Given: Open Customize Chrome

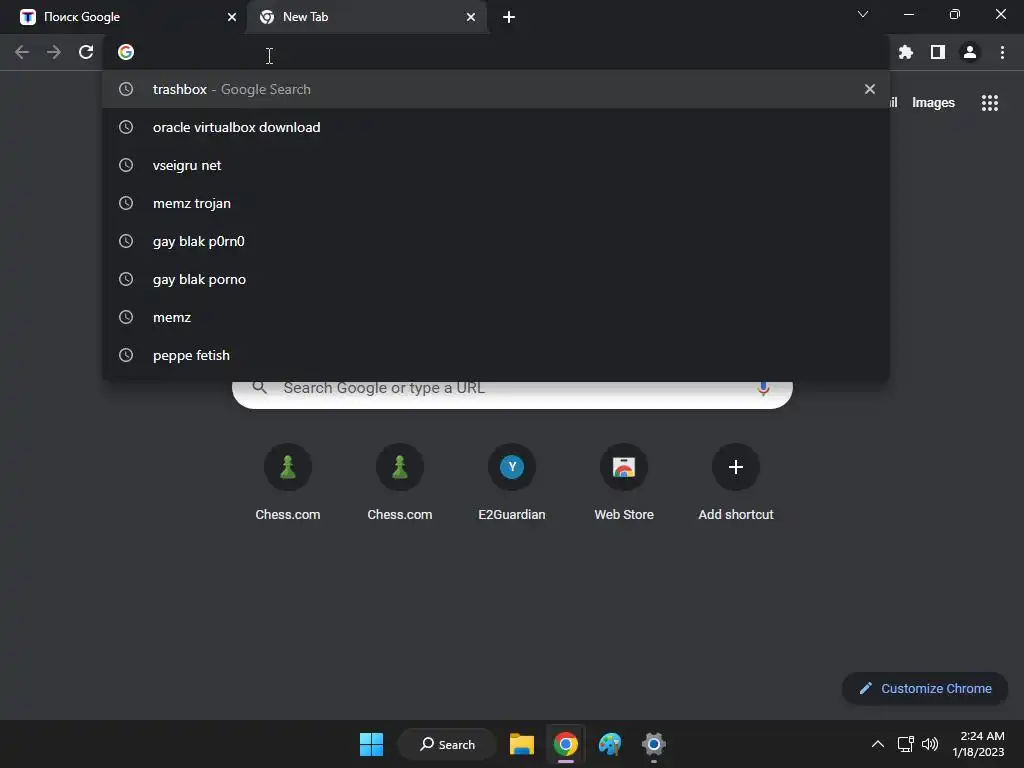Looking at the screenshot, I should 925,688.
